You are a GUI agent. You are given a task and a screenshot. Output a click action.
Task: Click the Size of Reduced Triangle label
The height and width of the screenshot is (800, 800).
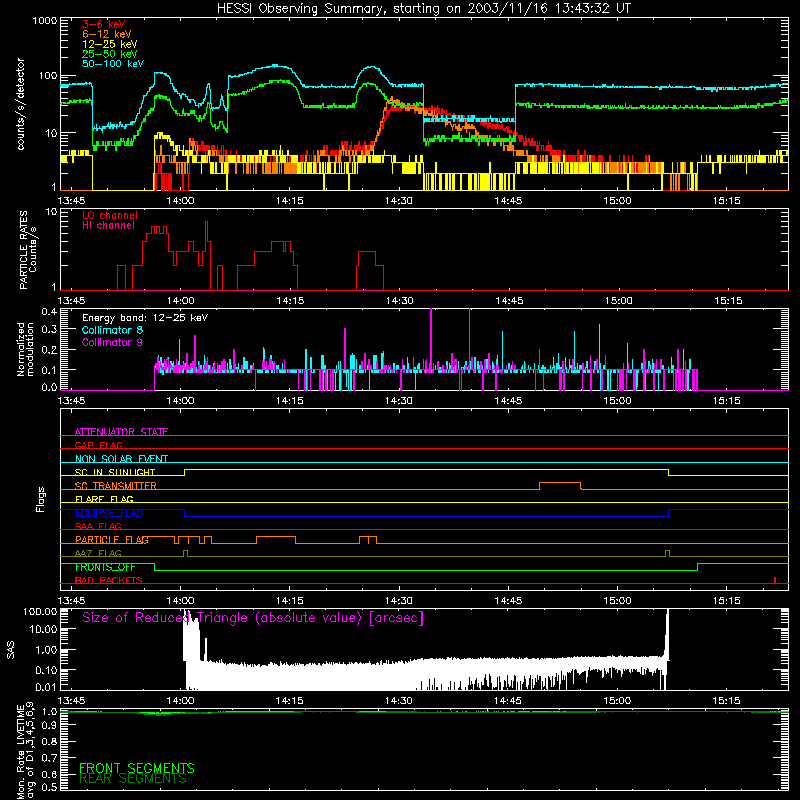click(253, 618)
